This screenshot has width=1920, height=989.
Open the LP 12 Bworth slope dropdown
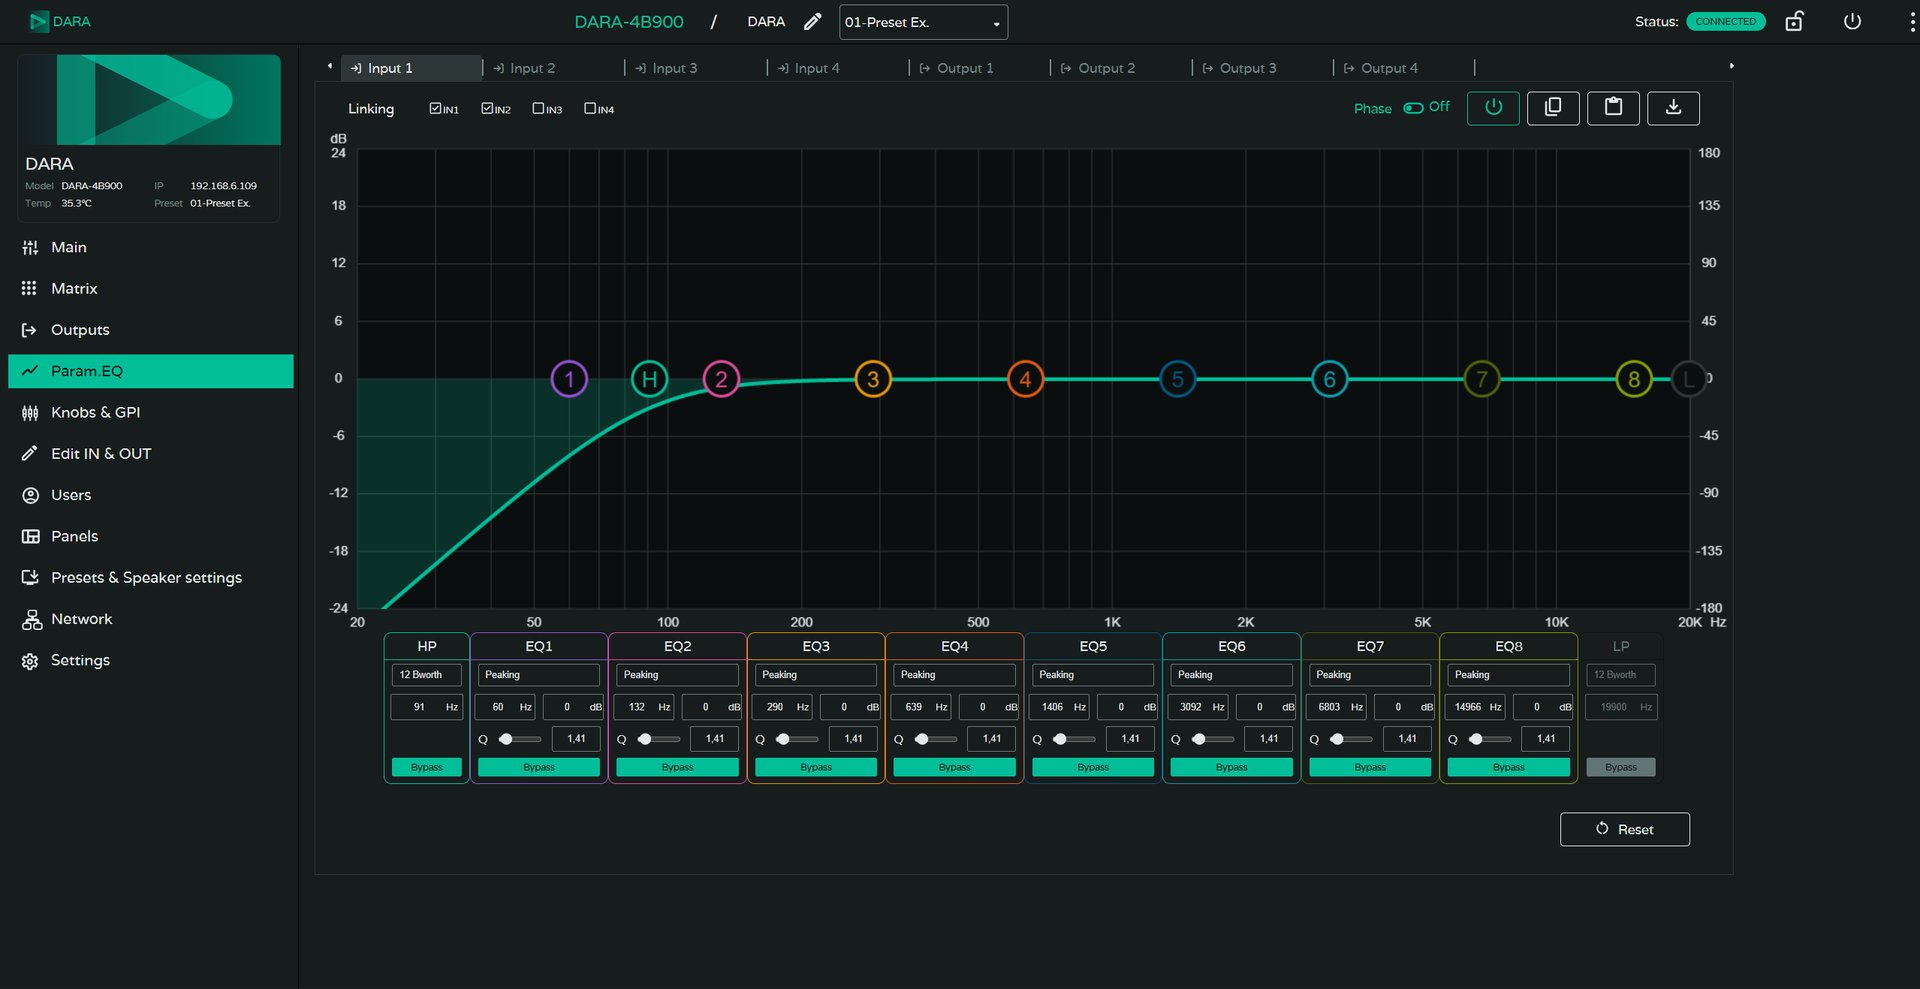pyautogui.click(x=1620, y=675)
